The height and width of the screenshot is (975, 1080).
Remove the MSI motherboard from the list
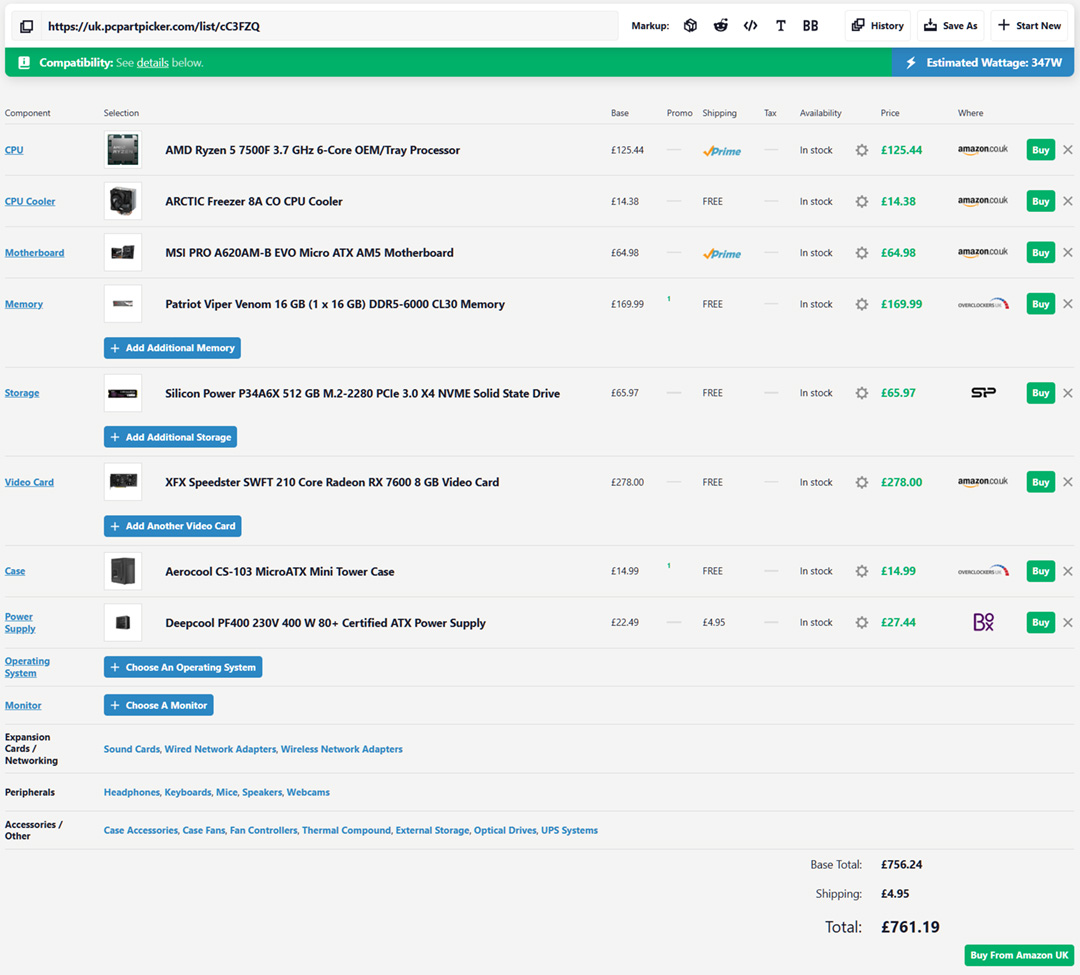pos(1068,253)
